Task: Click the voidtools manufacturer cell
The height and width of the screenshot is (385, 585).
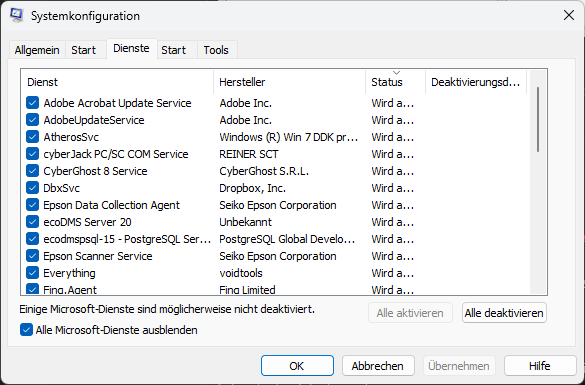Action: (x=241, y=273)
